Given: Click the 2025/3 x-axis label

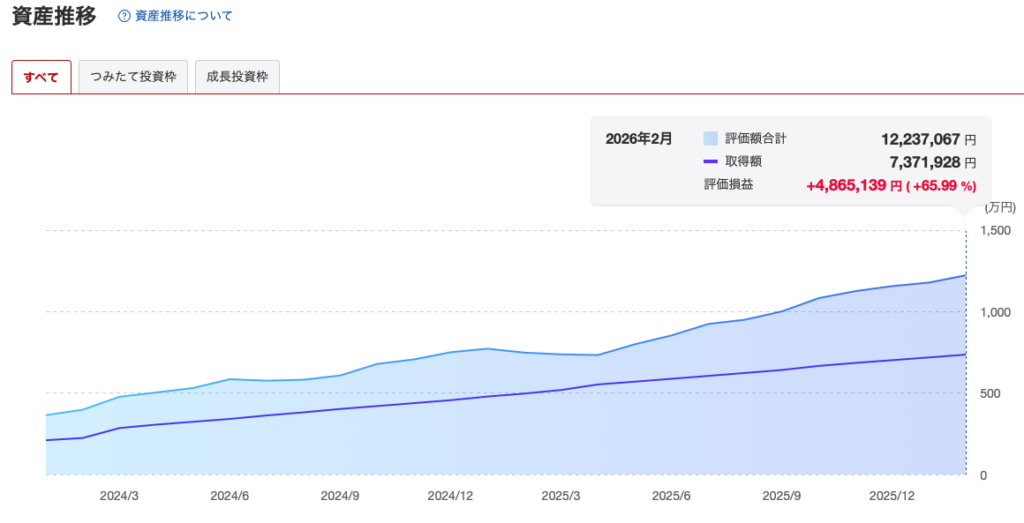Looking at the screenshot, I should [x=560, y=495].
